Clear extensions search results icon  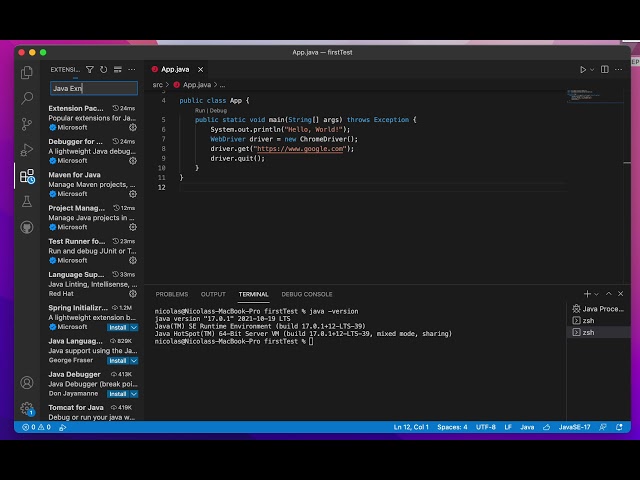point(118,69)
